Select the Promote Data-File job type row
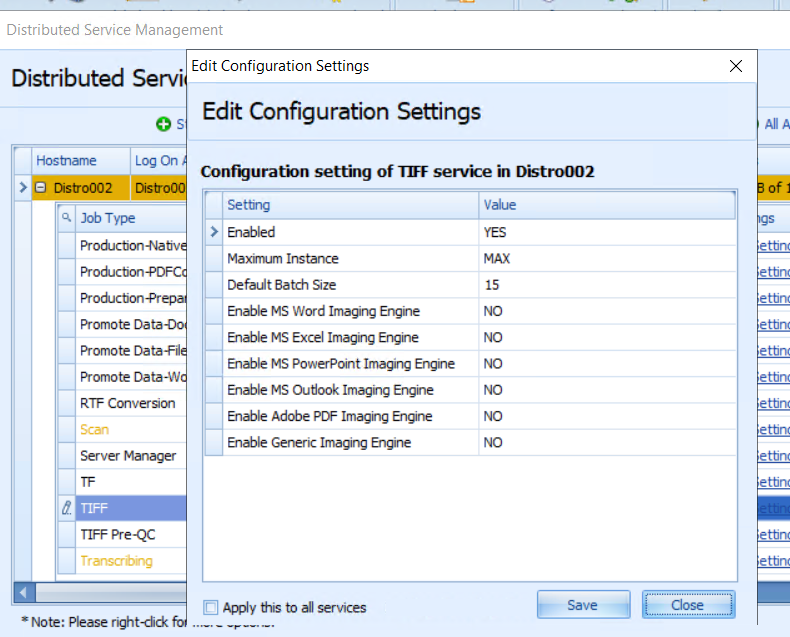Image resolution: width=790 pixels, height=637 pixels. [131, 350]
